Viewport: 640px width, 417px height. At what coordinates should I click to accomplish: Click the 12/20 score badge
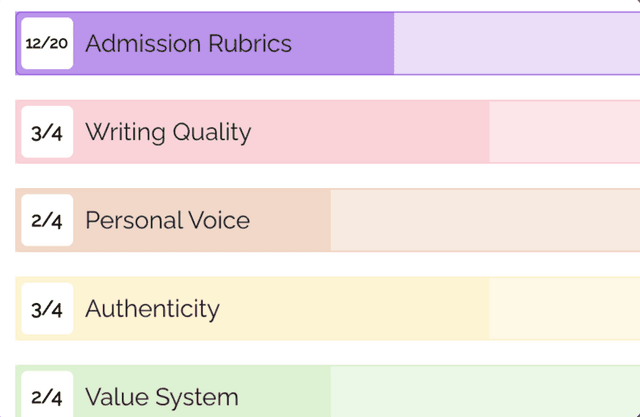(x=47, y=43)
